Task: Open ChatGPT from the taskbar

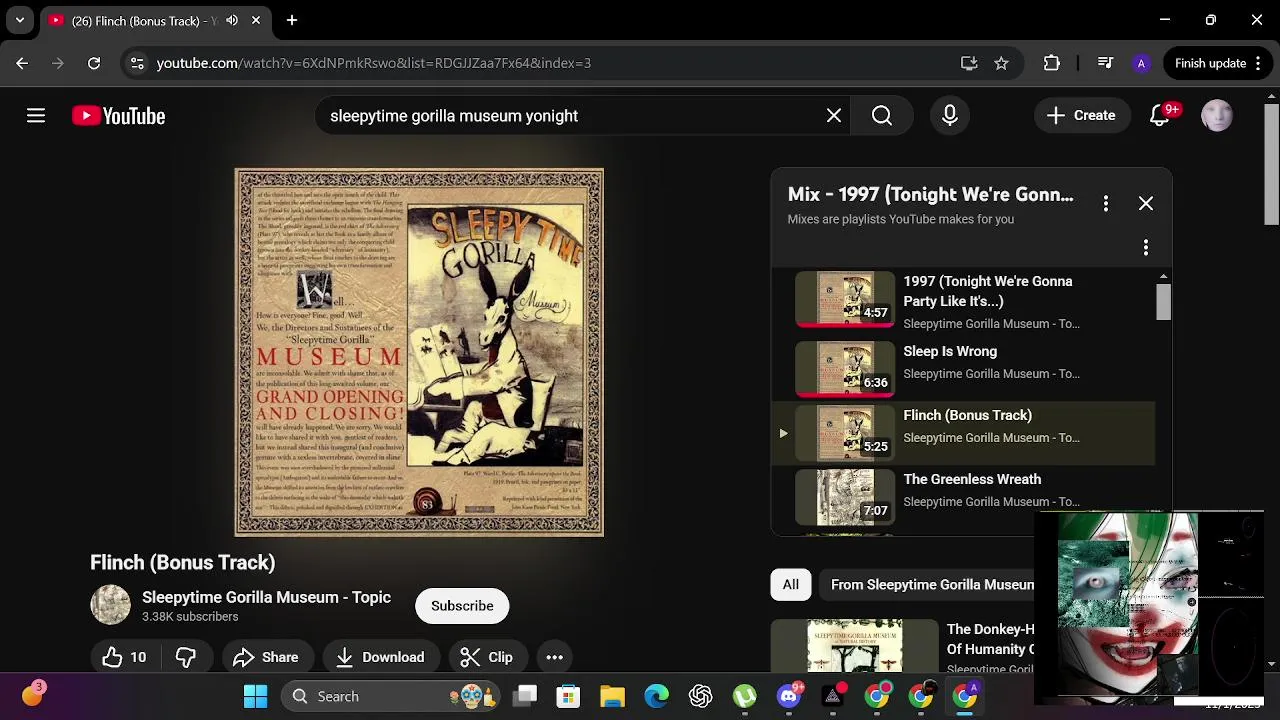Action: (700, 696)
